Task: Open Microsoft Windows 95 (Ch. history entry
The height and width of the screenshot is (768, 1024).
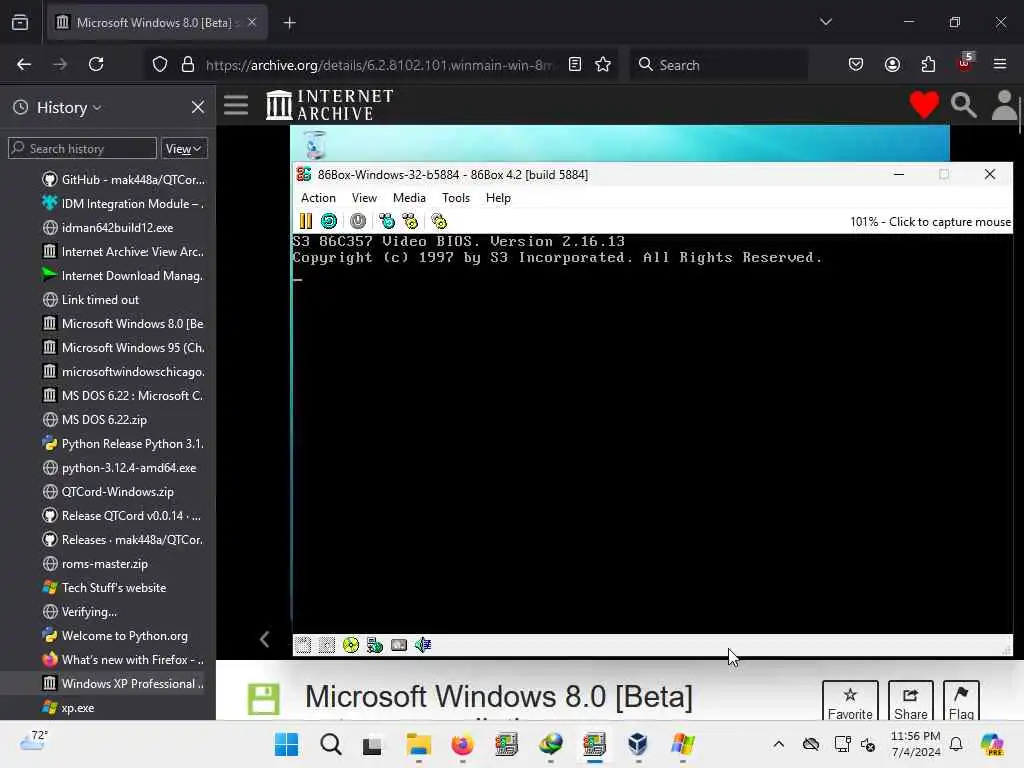Action: coord(123,347)
